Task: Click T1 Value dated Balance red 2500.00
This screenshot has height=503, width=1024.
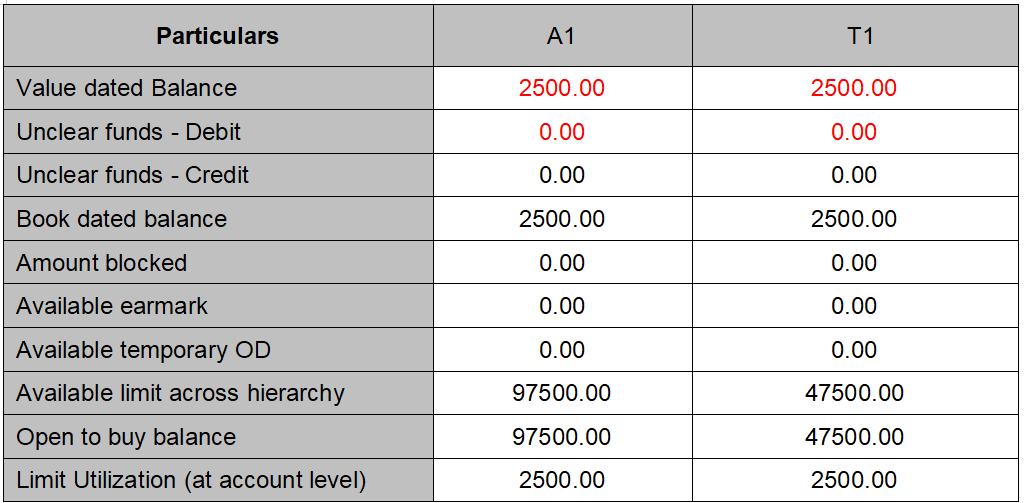Action: coord(854,88)
